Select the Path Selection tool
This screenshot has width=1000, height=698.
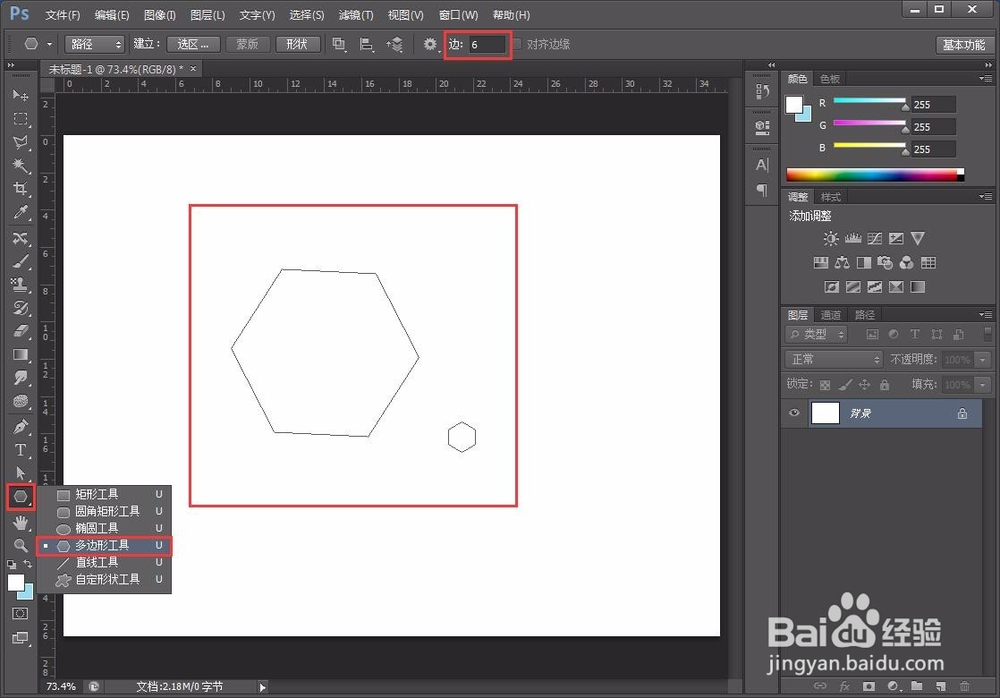(20, 473)
